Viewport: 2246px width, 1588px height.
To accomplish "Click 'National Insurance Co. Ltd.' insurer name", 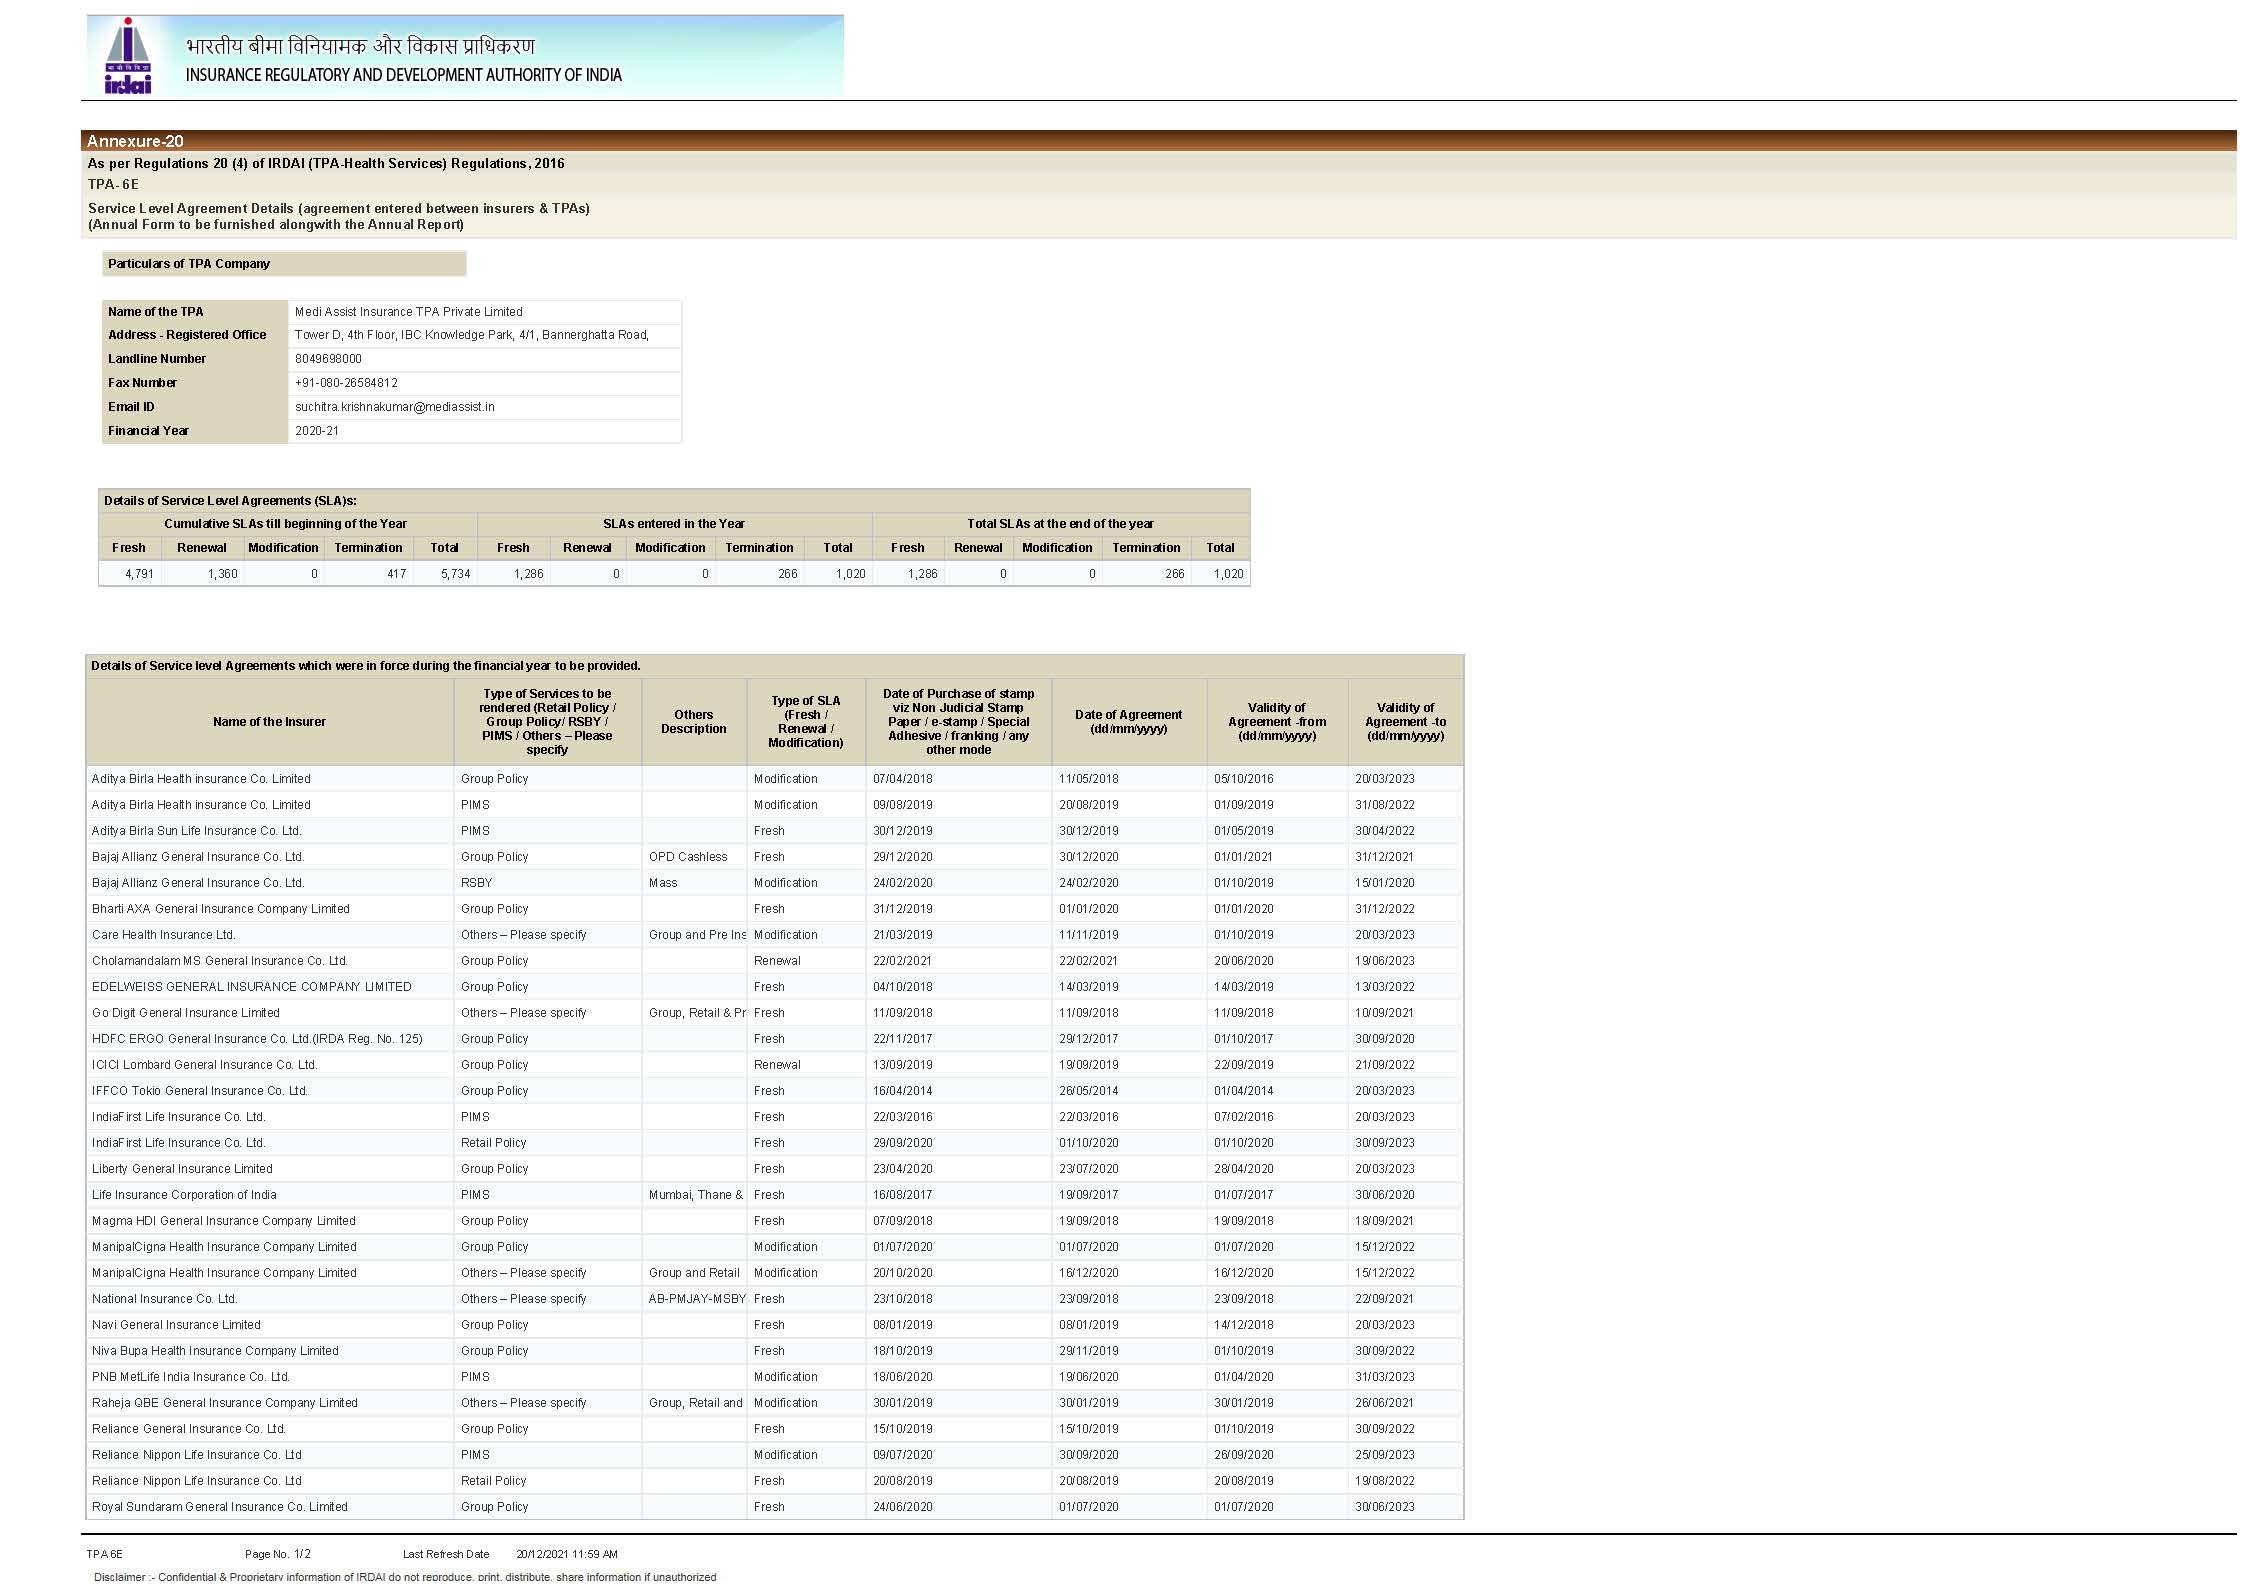I will (164, 1299).
